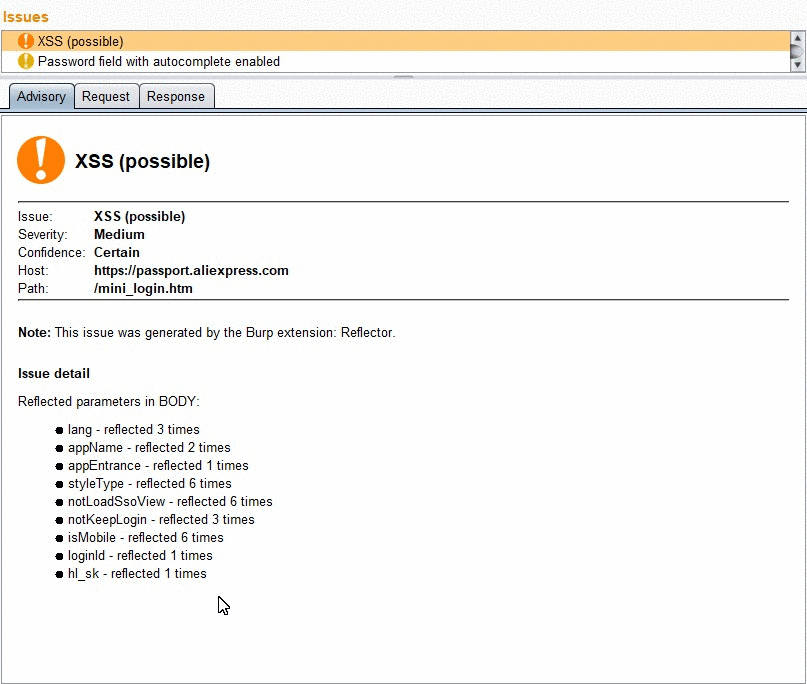Click the yellow Password field issue icon
807x684 pixels.
tap(25, 61)
